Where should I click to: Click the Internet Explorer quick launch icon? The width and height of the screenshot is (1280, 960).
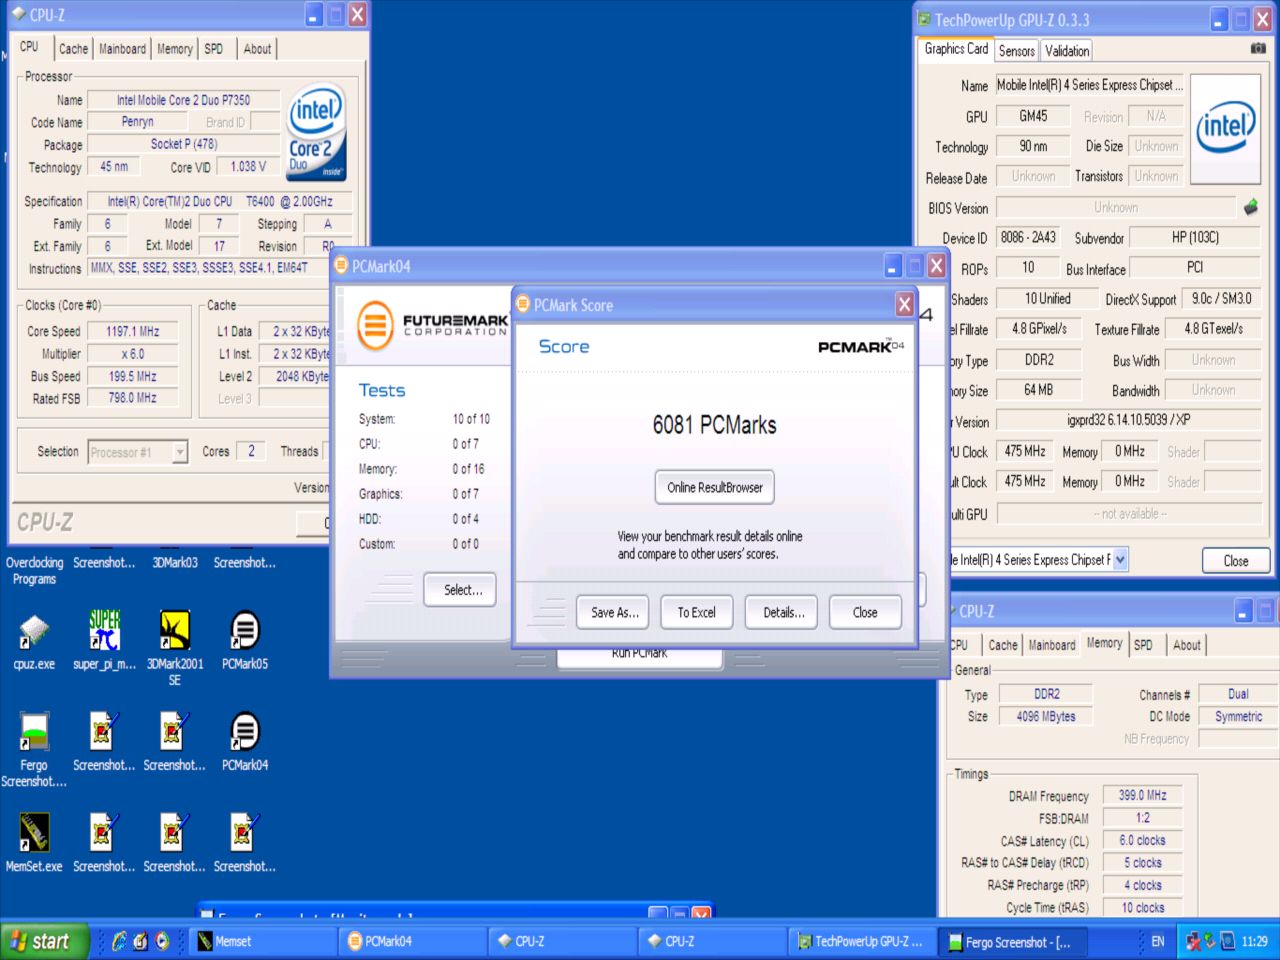[120, 941]
